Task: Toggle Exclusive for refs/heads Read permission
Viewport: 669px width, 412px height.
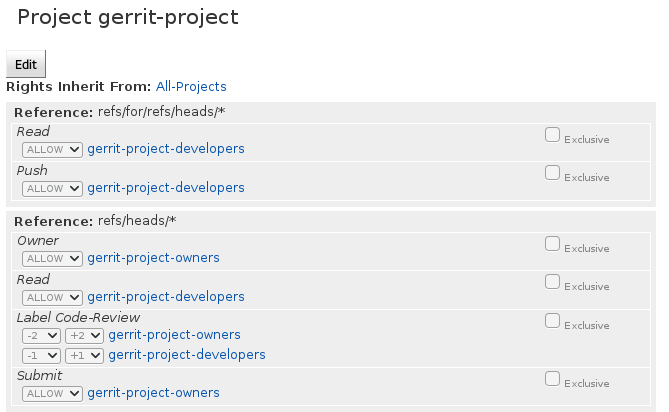Action: [x=552, y=282]
